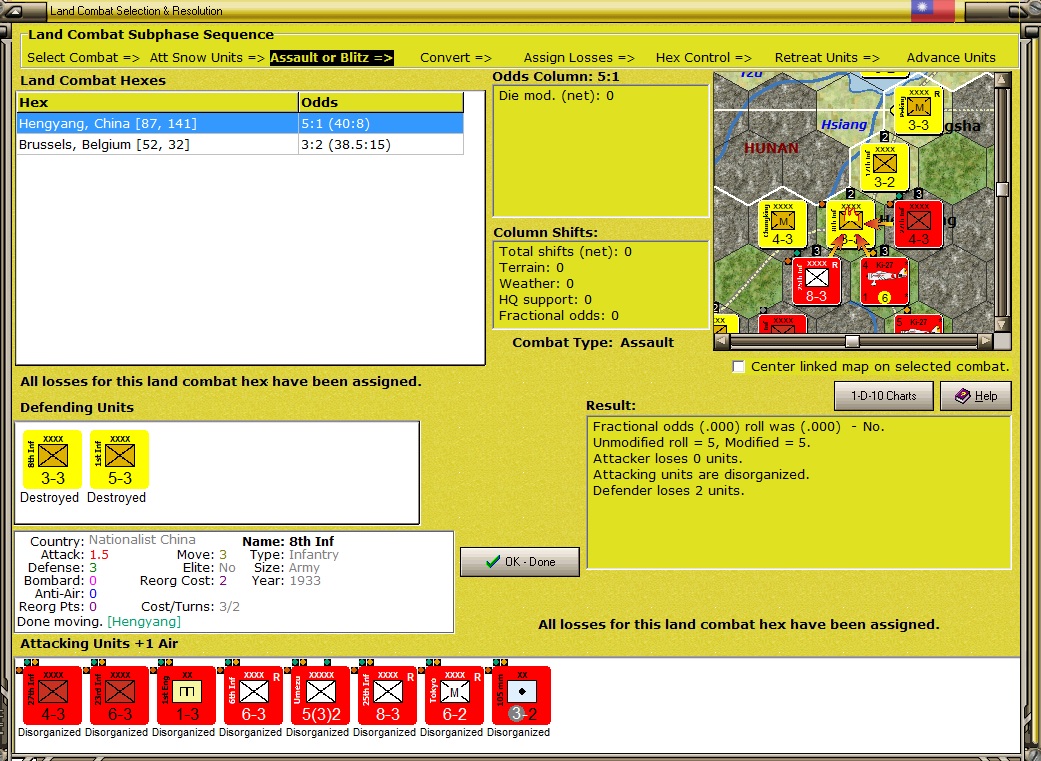Click the Ki-27 aircraft with the yellow 6 marker
Viewport: 1041px width, 761px height.
coord(884,282)
